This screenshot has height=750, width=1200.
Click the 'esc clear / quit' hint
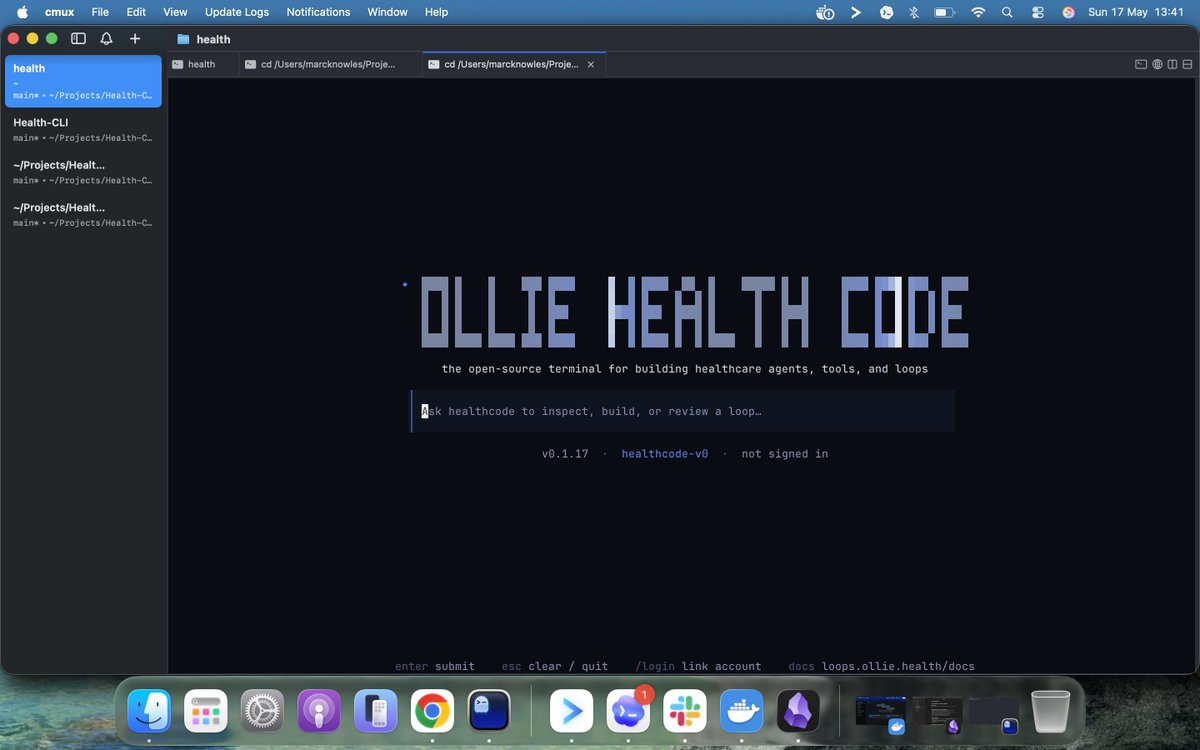click(555, 666)
